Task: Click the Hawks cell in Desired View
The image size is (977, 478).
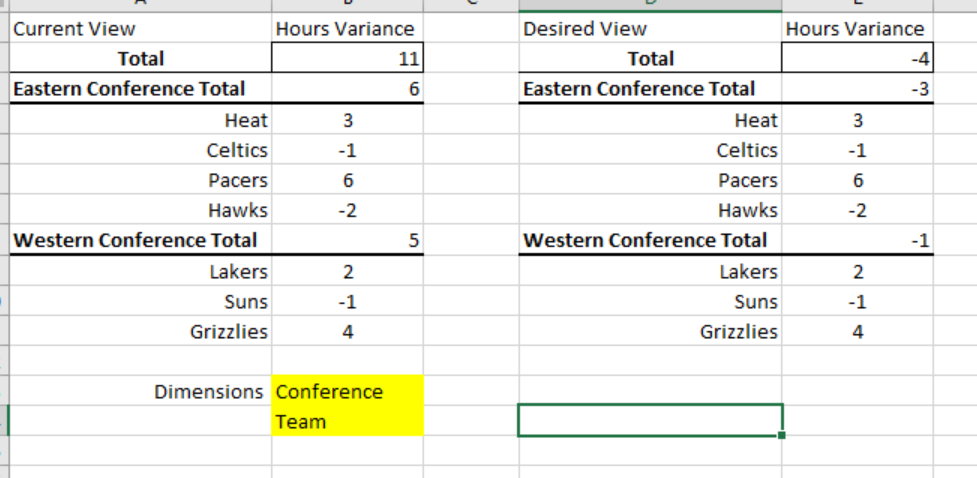Action: 650,211
